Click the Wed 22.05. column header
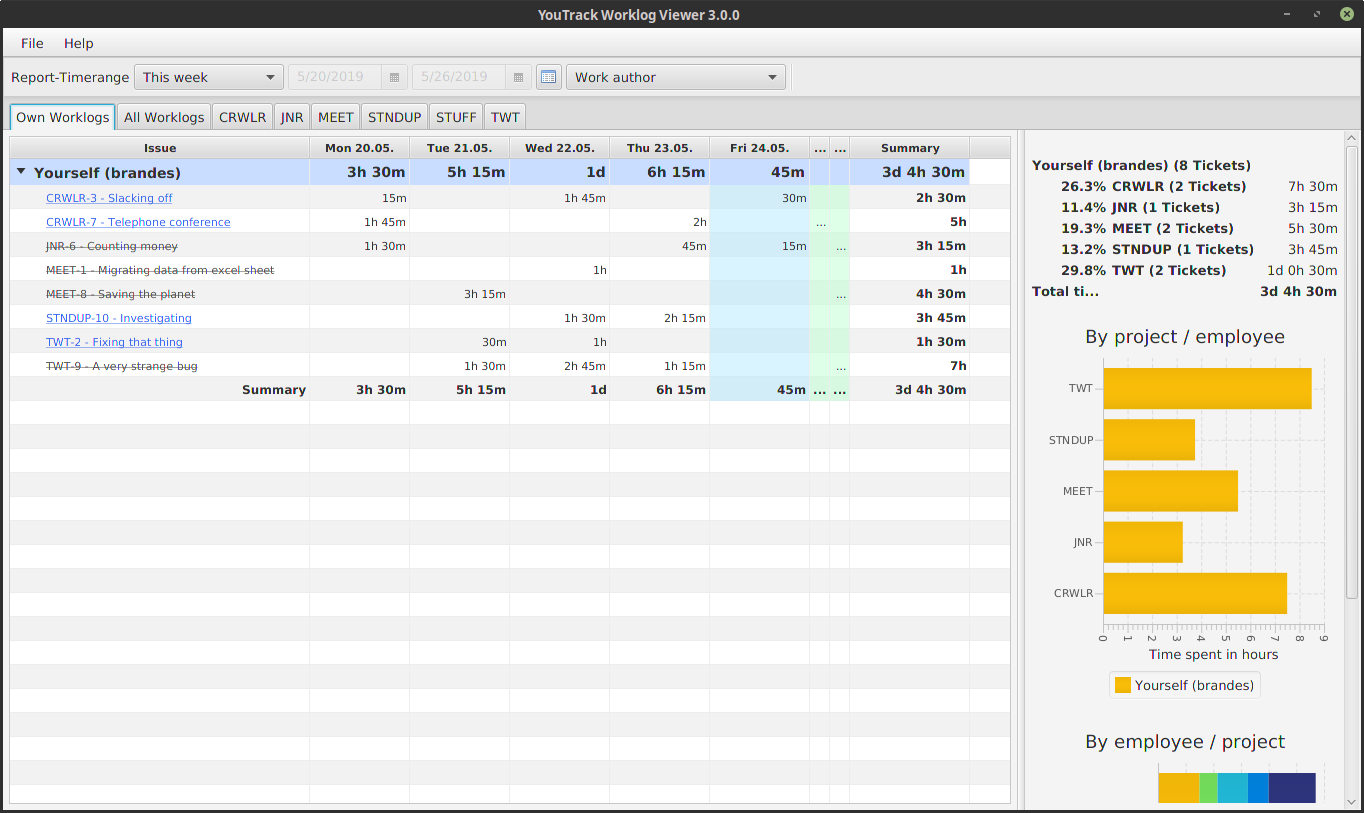The height and width of the screenshot is (813, 1364). (x=559, y=148)
